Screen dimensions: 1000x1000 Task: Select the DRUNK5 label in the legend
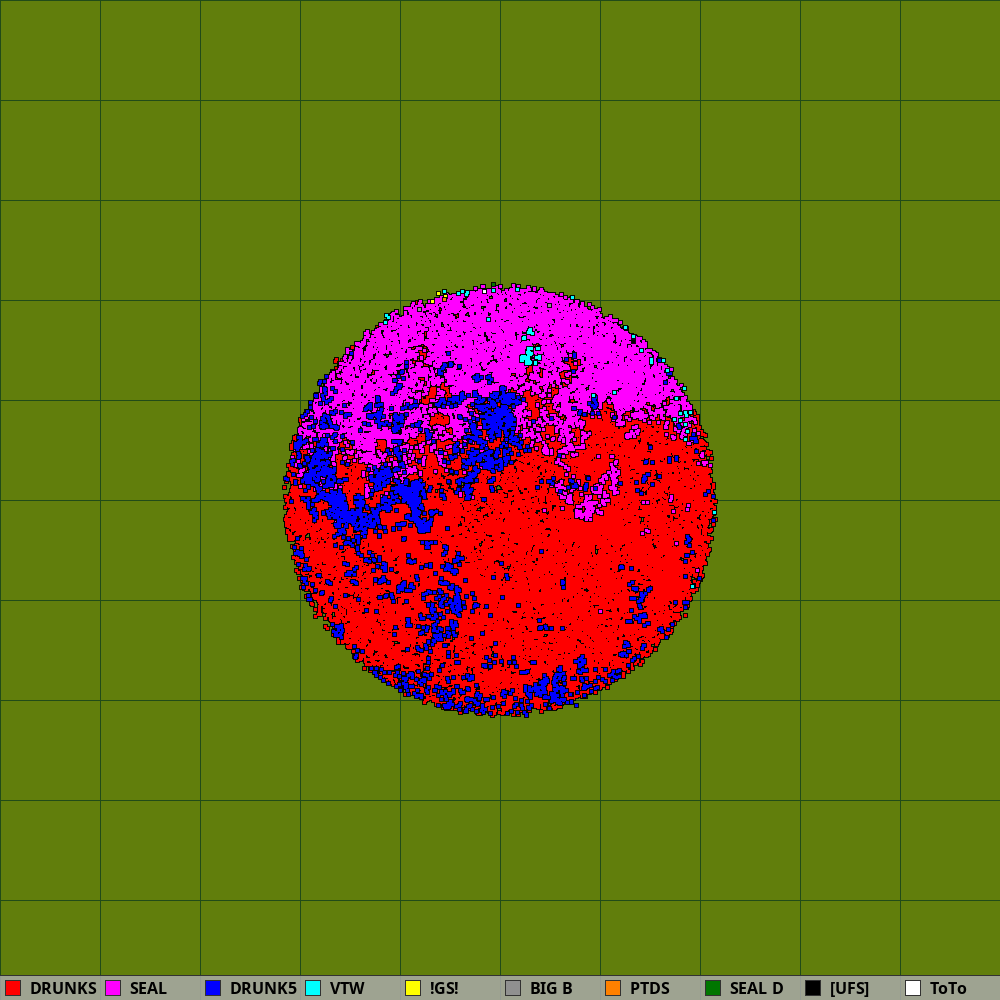pos(263,989)
